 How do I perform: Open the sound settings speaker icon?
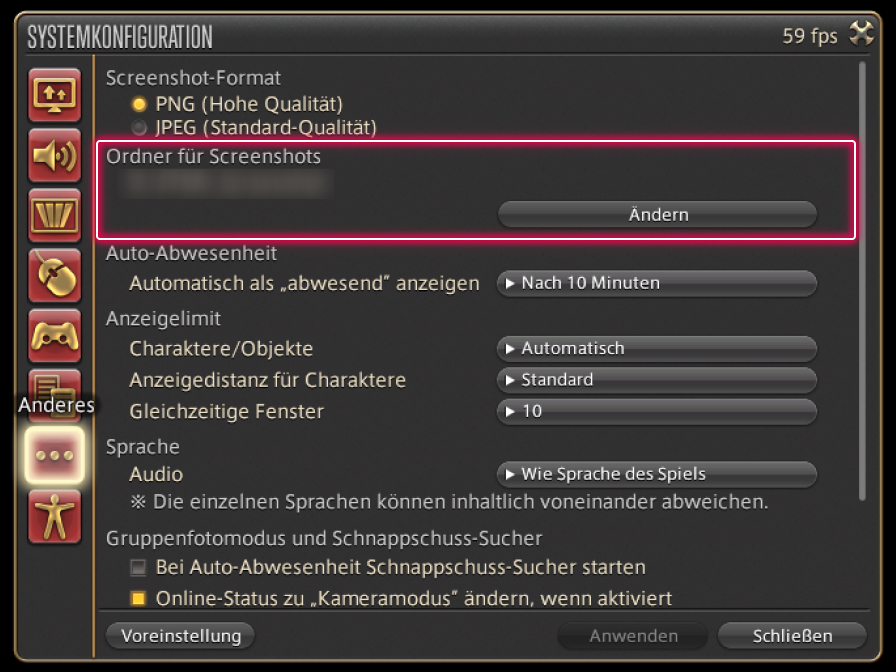coord(54,155)
